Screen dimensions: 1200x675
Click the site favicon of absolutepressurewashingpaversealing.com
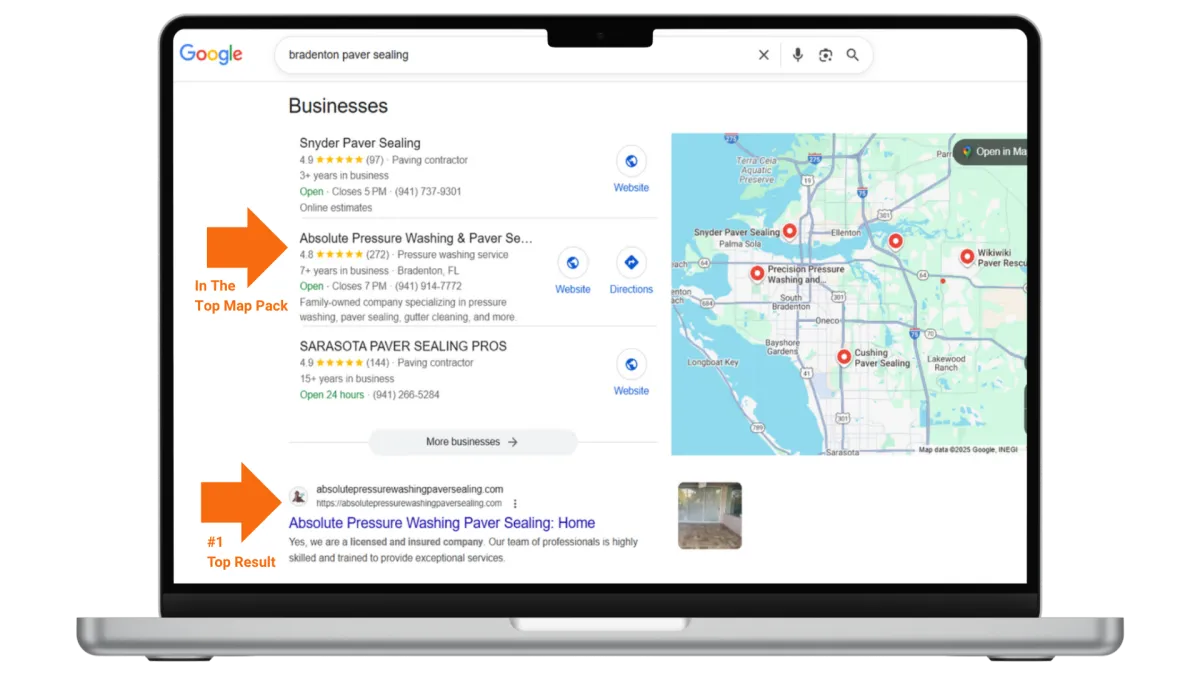pos(298,496)
